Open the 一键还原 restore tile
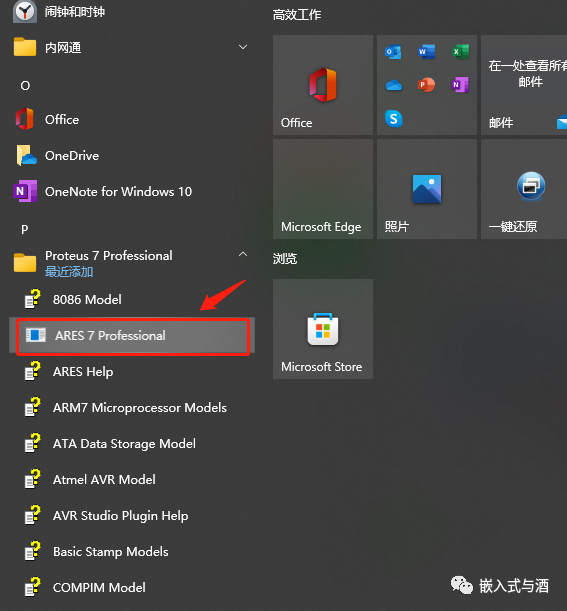567x611 pixels. (x=524, y=189)
